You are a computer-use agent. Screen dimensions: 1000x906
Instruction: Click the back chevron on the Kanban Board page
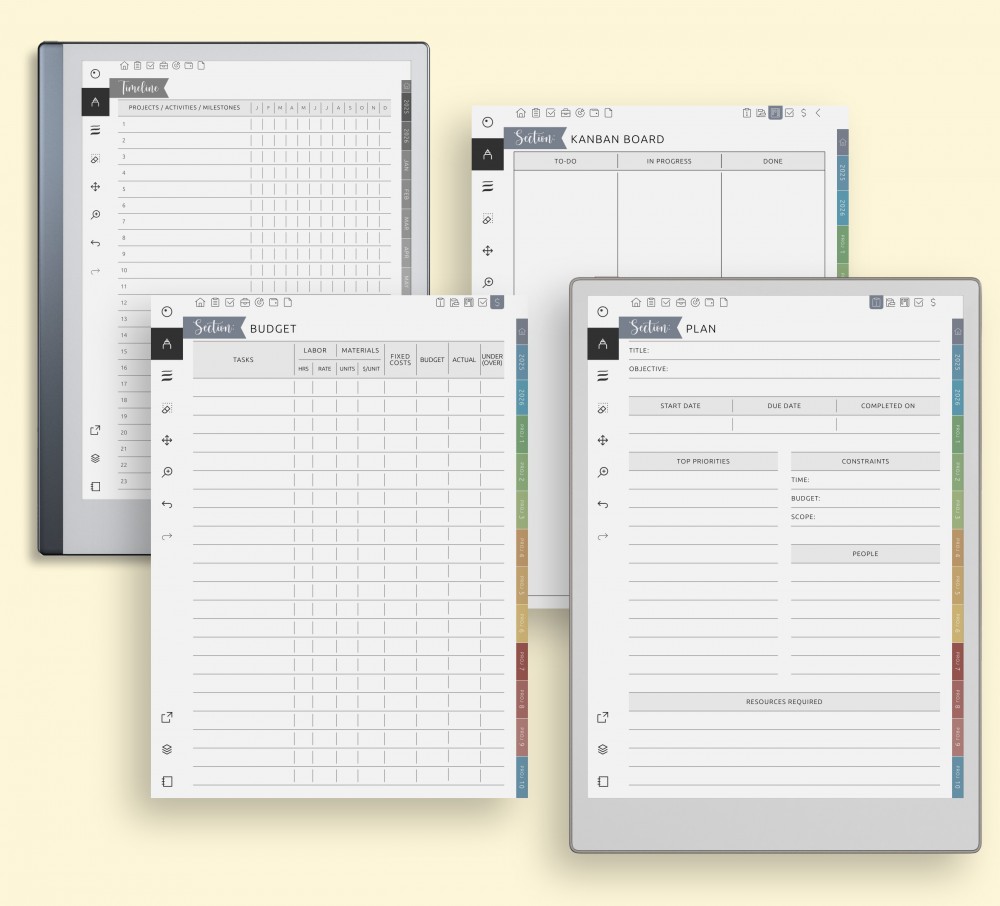click(x=818, y=113)
